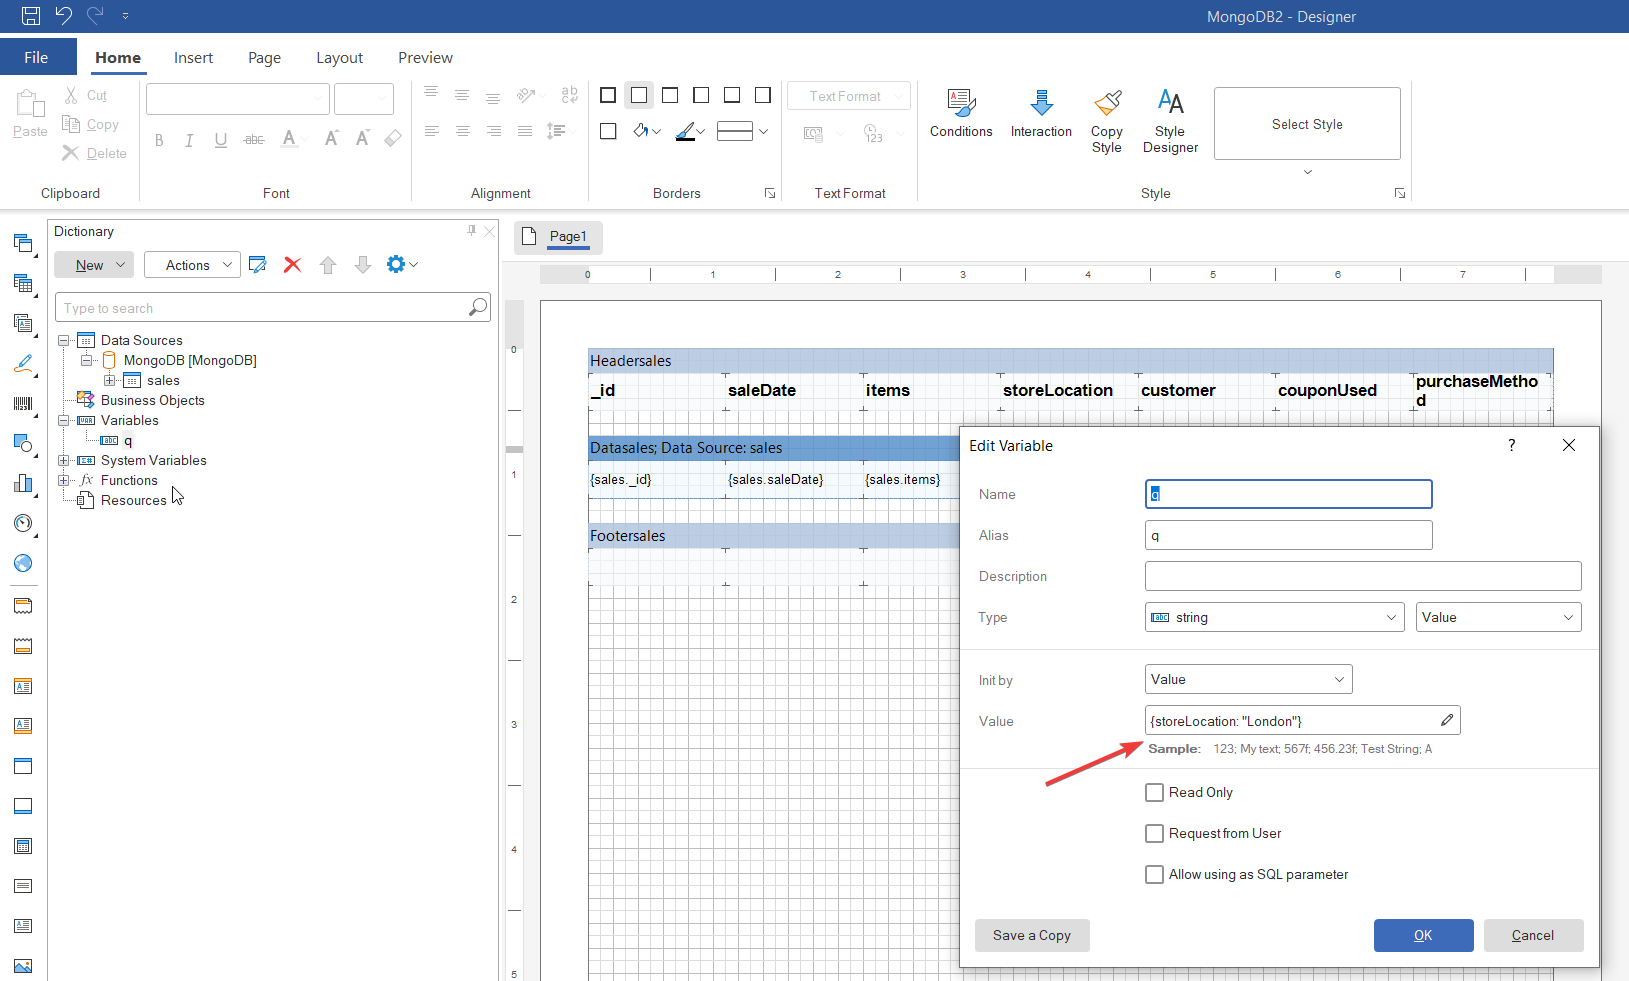Open the Edit Variable help question mark
The height and width of the screenshot is (981, 1629).
coord(1512,445)
